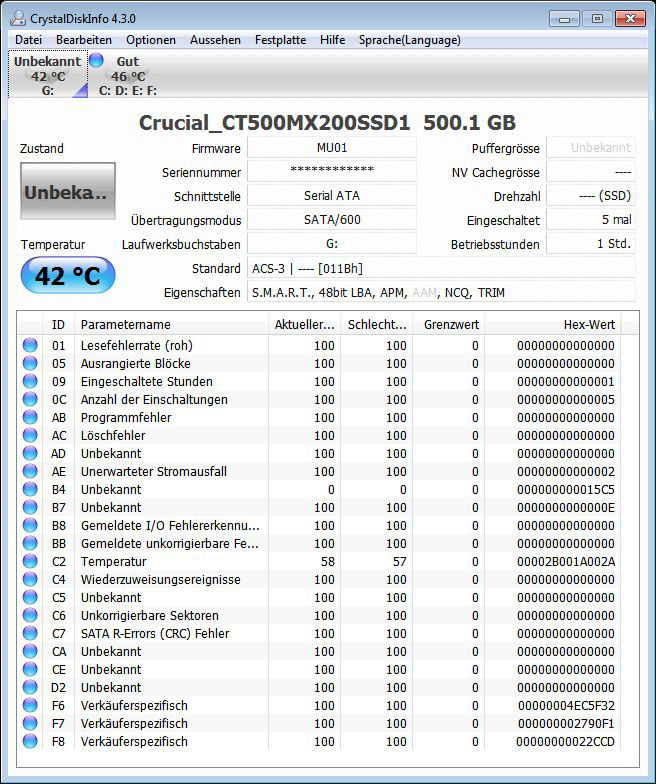The height and width of the screenshot is (784, 656).
Task: Click status orb for Gemeldete unkorrigierbare Fehler row
Action: click(30, 543)
